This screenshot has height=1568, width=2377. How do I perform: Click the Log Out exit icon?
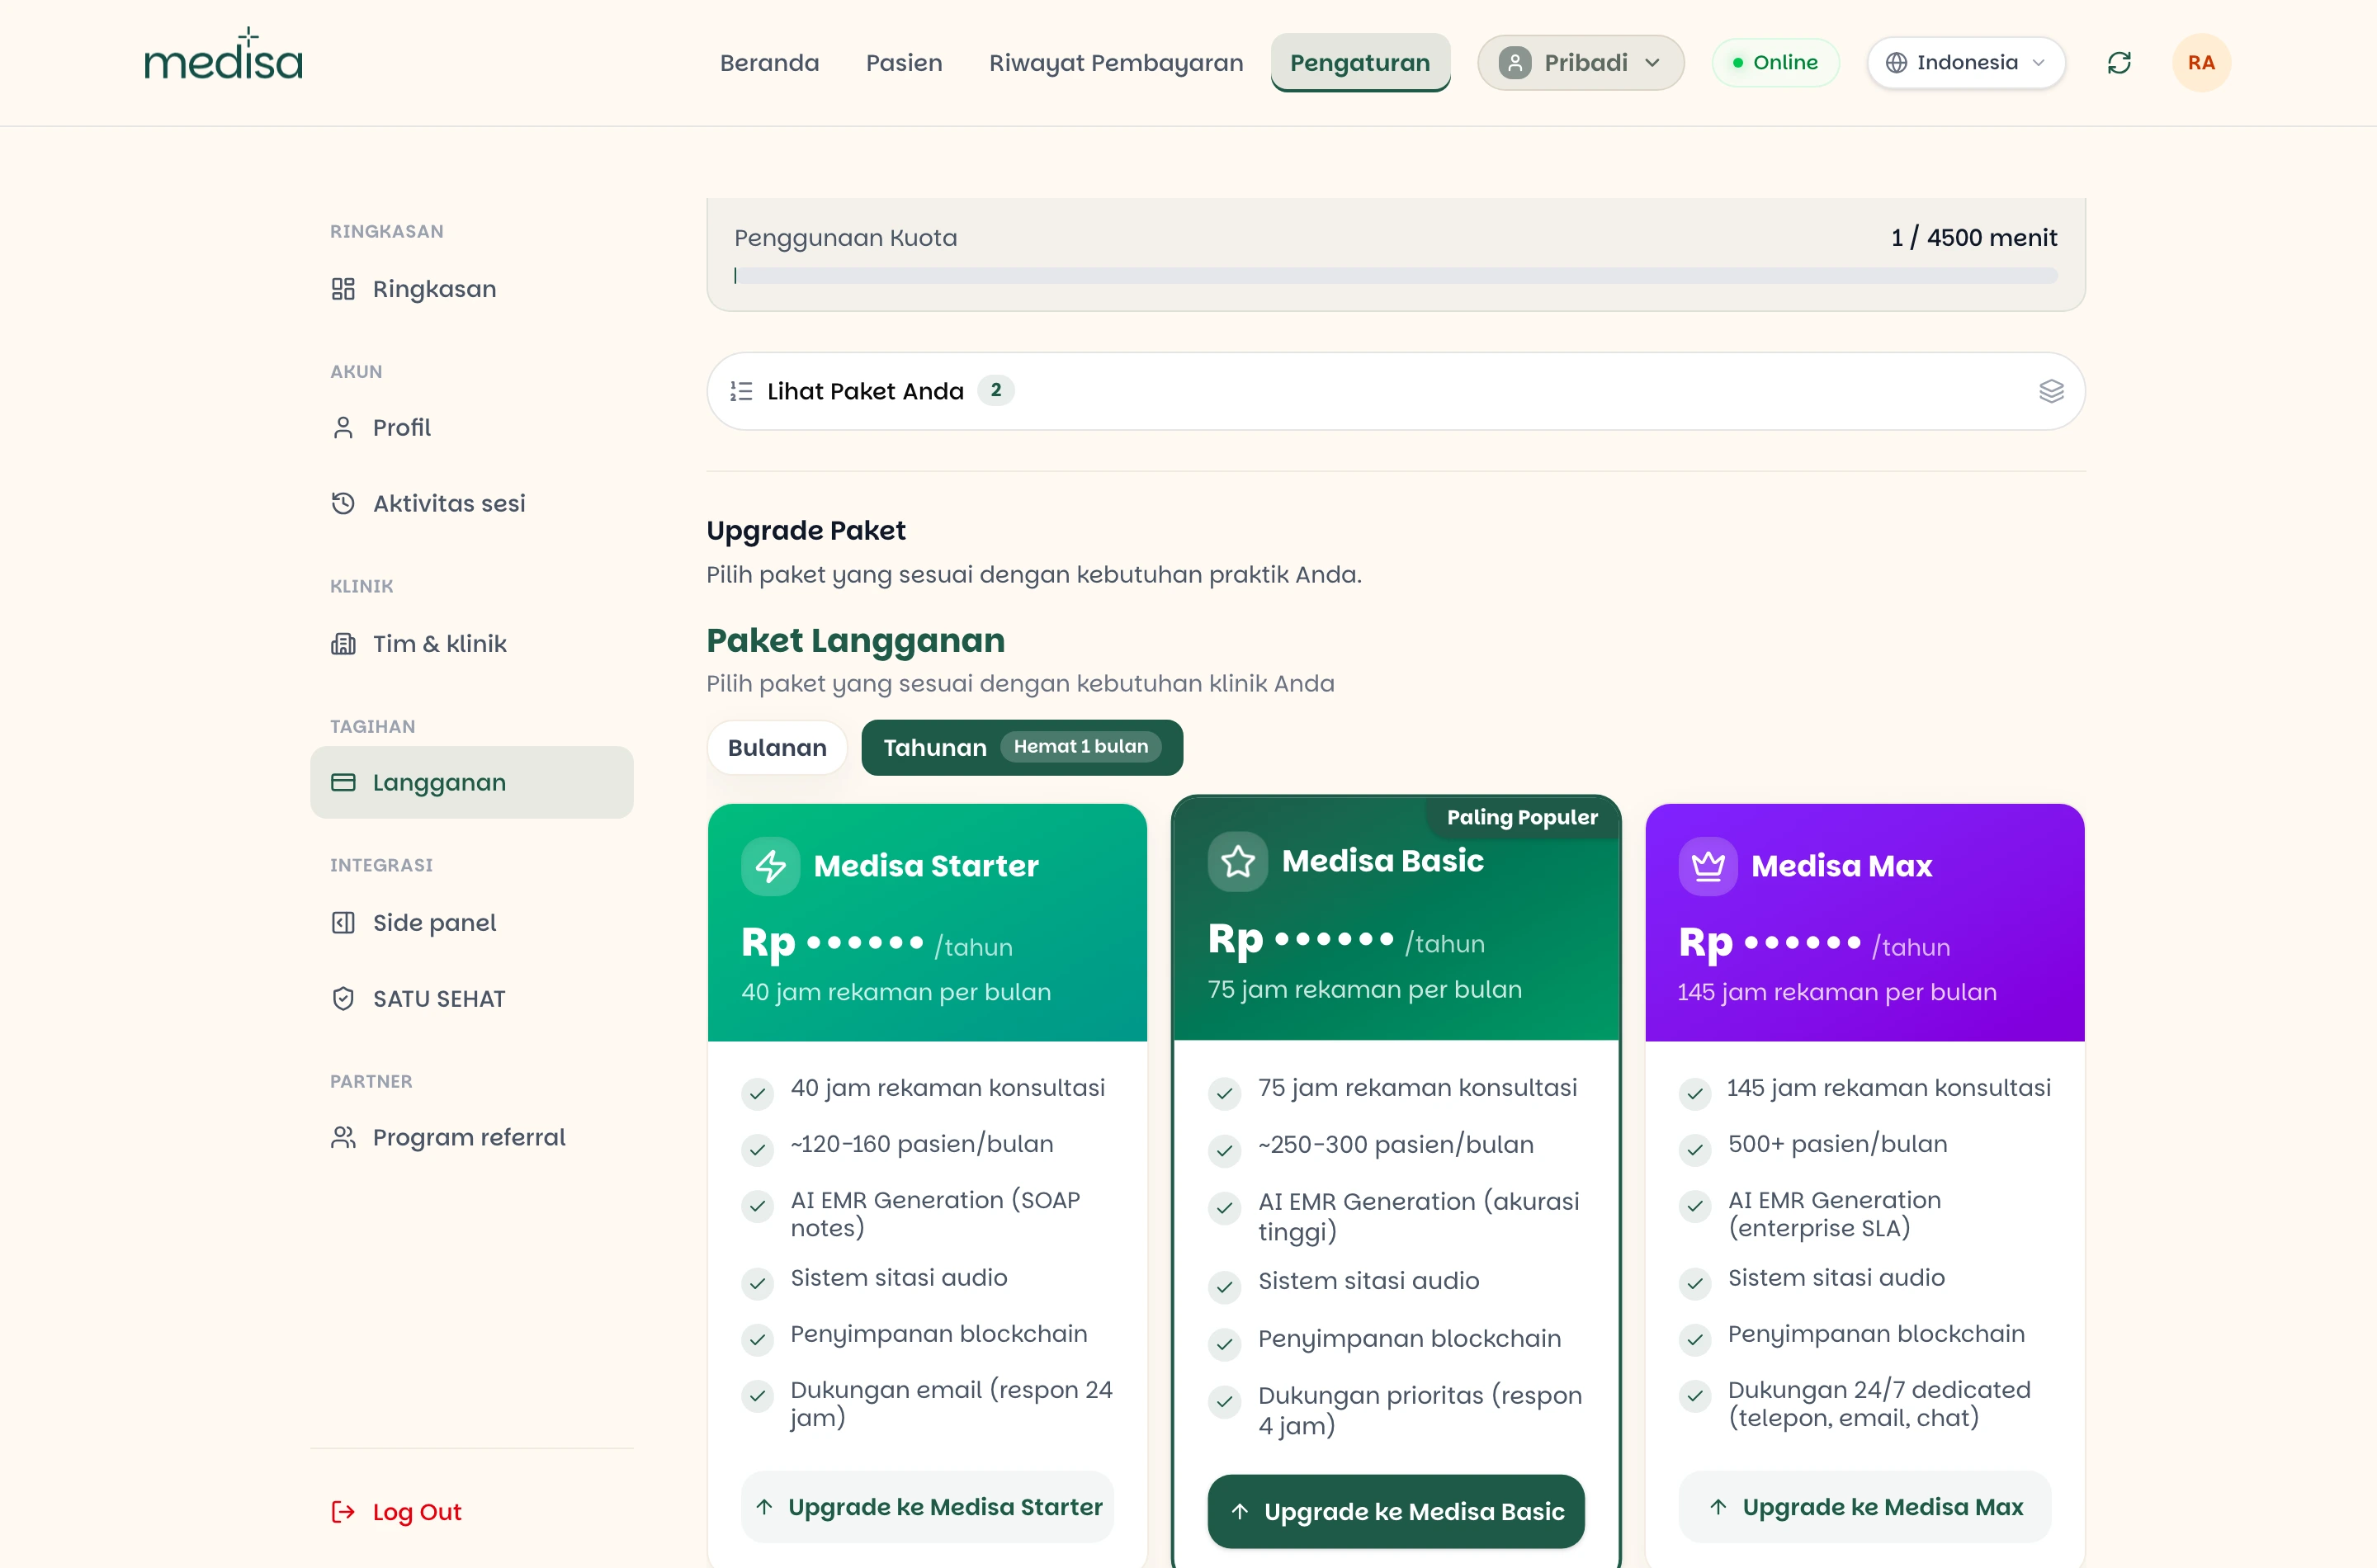pos(343,1512)
